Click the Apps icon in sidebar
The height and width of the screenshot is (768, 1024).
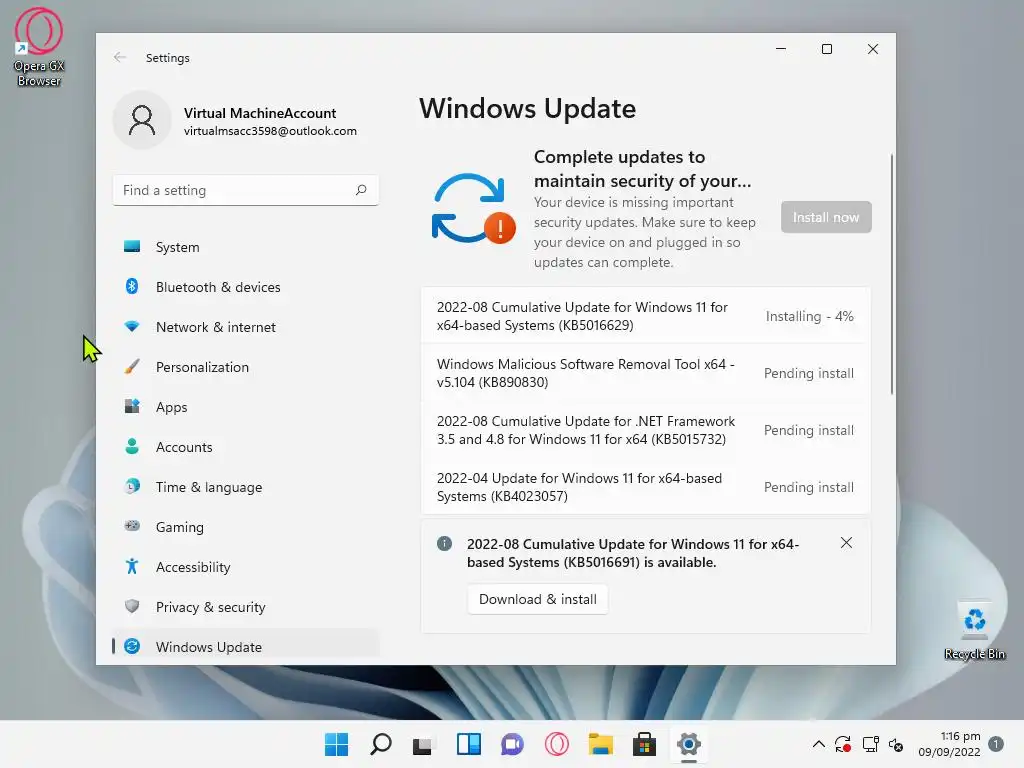132,406
